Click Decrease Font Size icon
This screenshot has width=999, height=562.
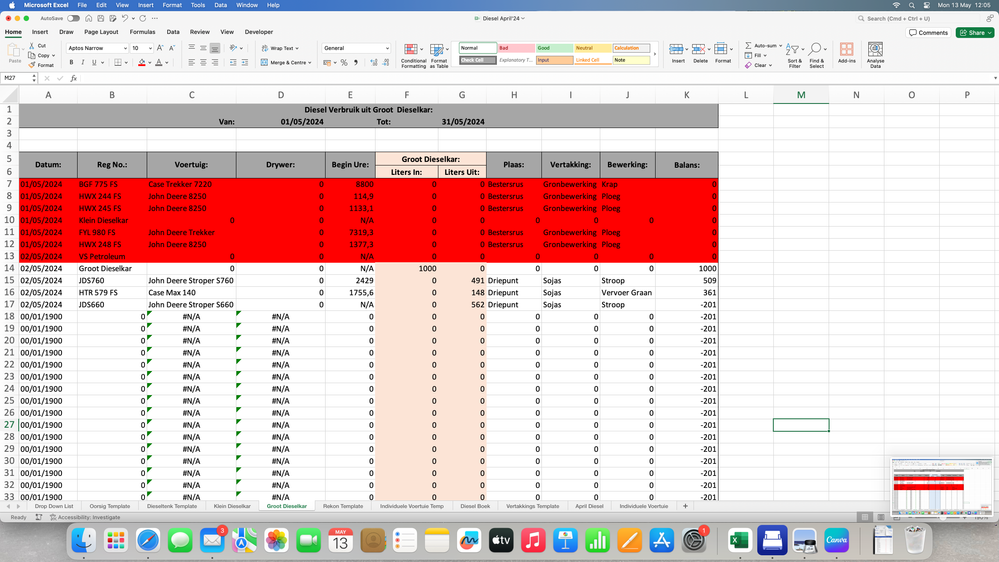click(x=171, y=48)
